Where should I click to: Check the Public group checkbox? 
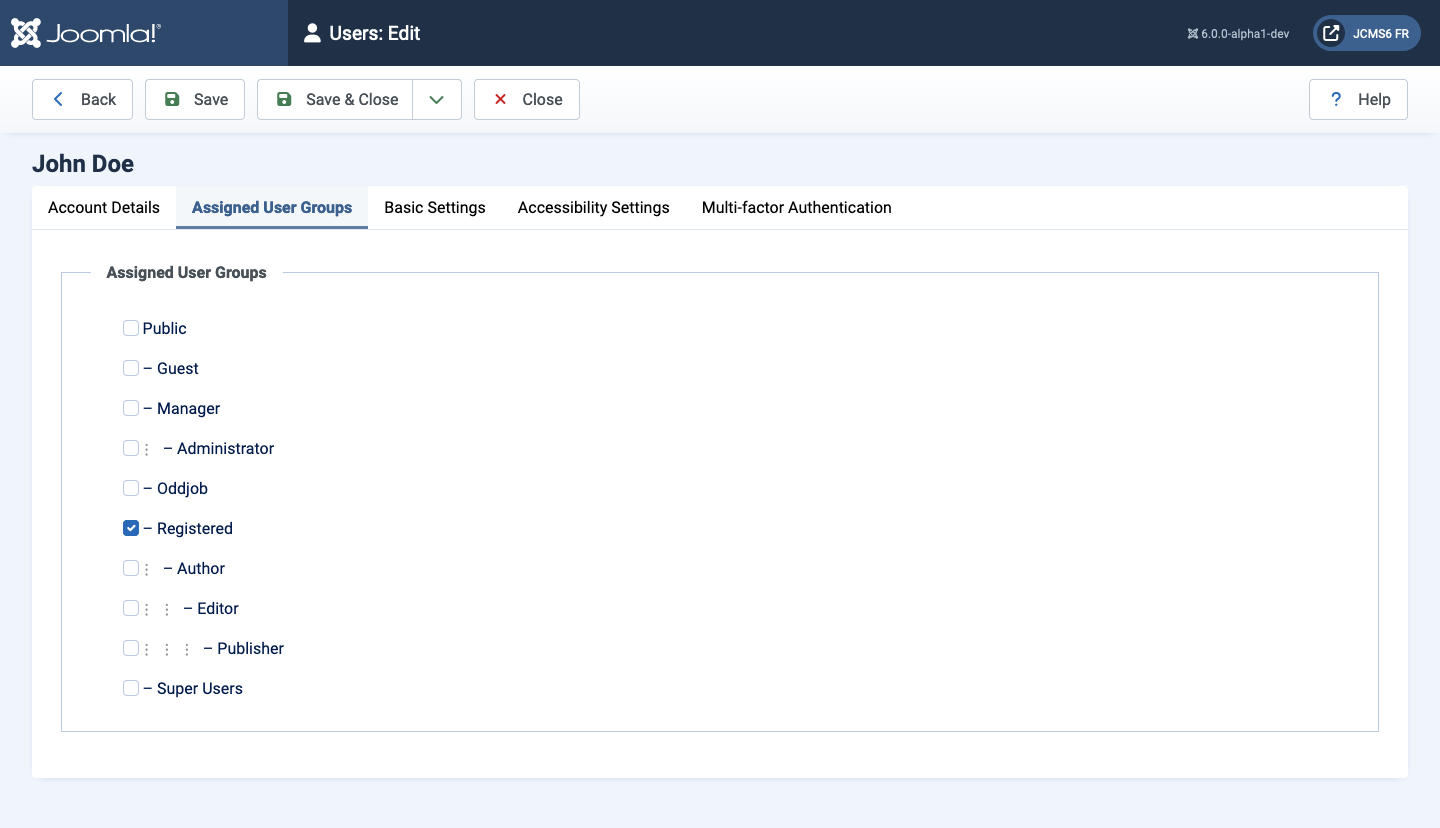tap(131, 328)
